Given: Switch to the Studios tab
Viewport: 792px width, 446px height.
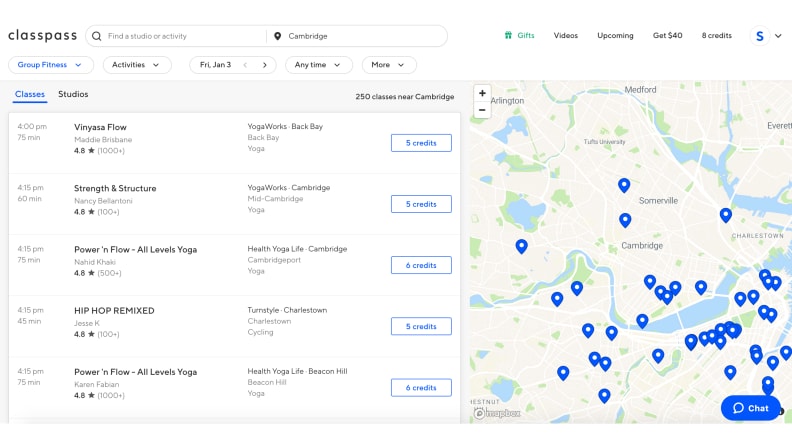Looking at the screenshot, I should 73,94.
